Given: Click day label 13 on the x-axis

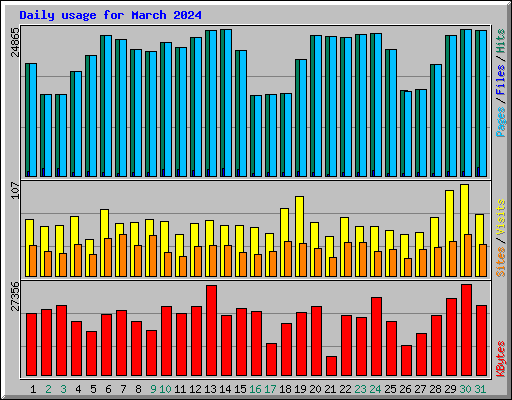Looking at the screenshot, I should click(x=210, y=389).
